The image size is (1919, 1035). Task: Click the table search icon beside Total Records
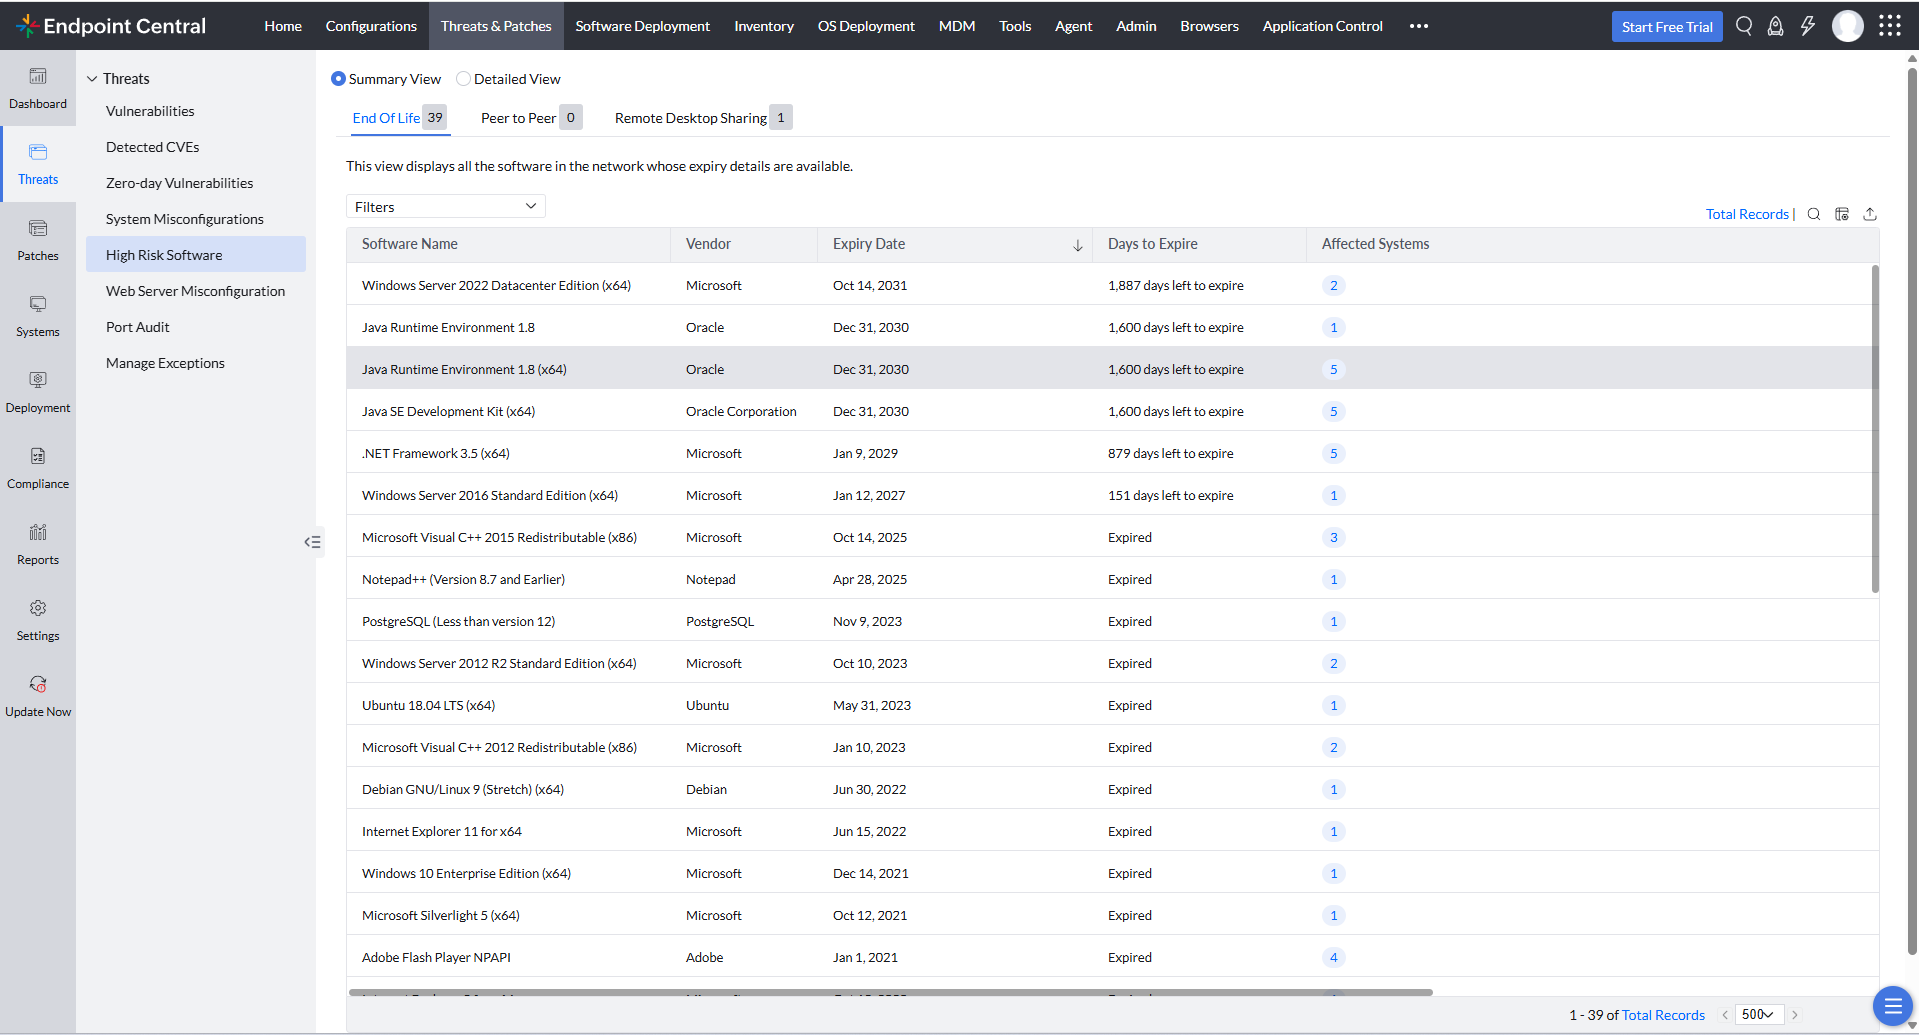(1814, 214)
